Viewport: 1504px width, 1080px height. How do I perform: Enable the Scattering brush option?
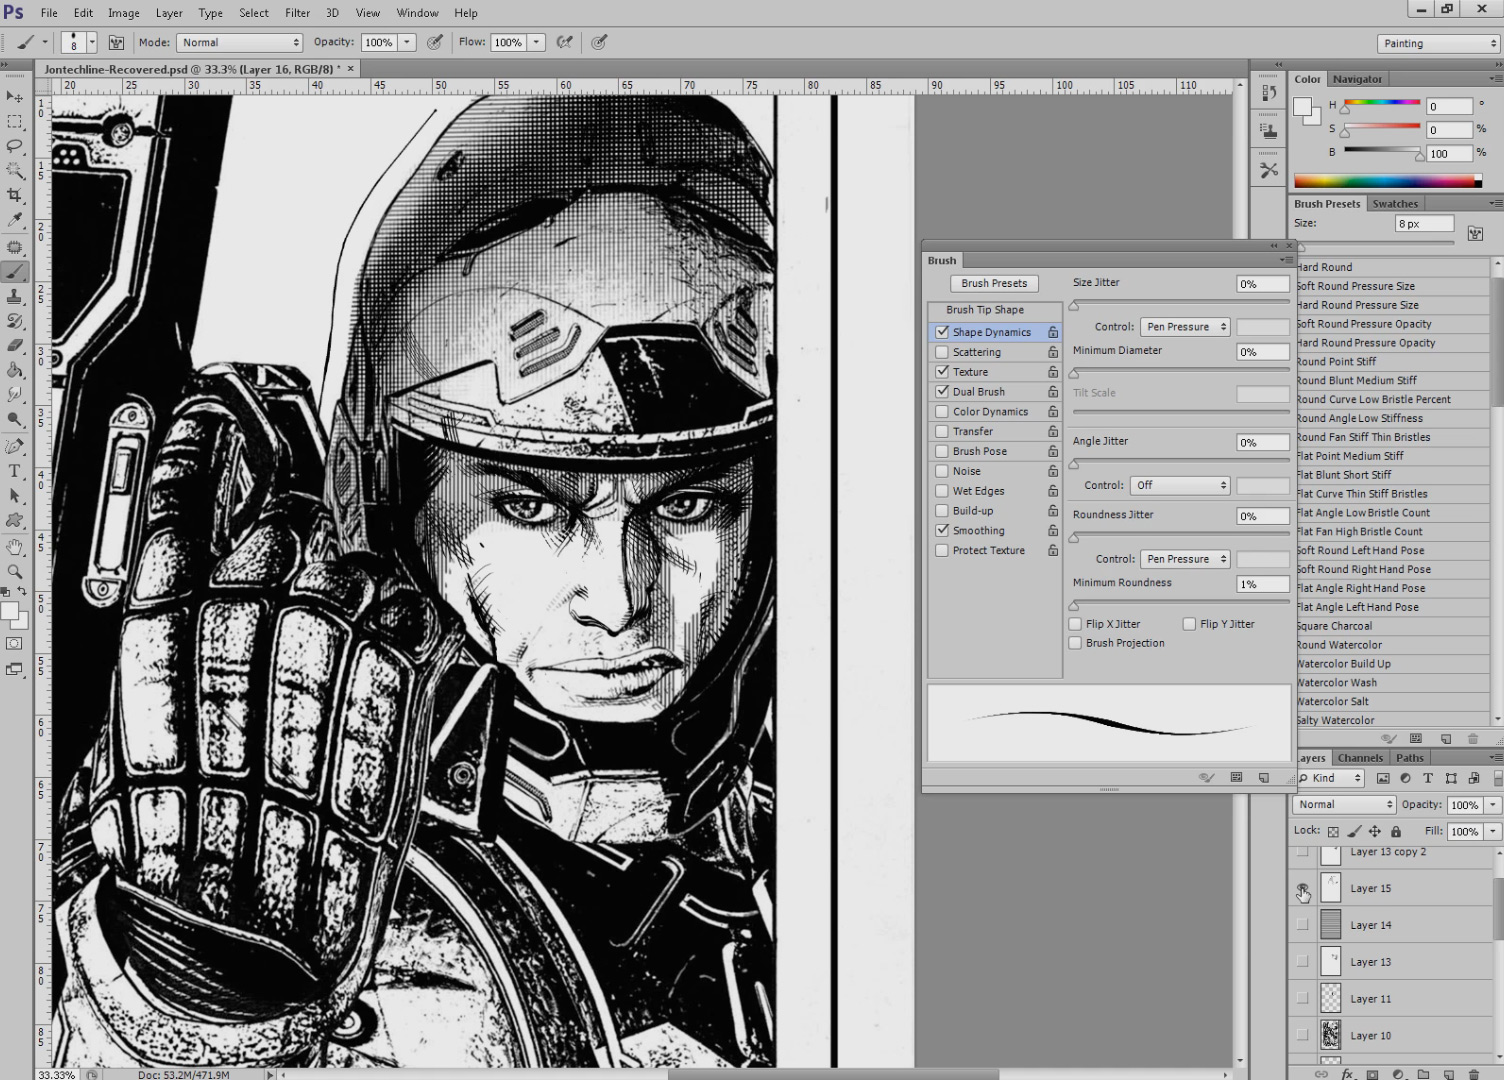pos(941,351)
